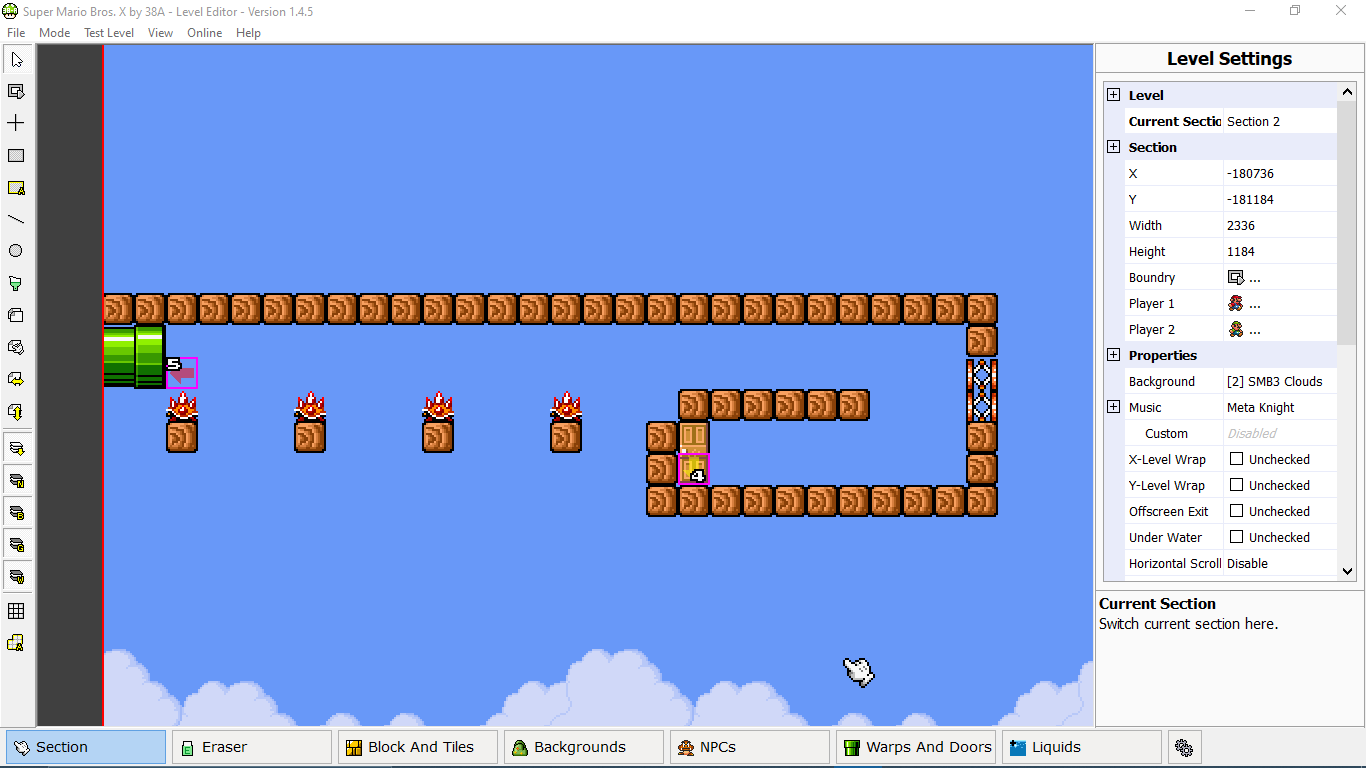Edit the section Width value 2336
Screen dimensions: 1366x768
pos(1280,225)
